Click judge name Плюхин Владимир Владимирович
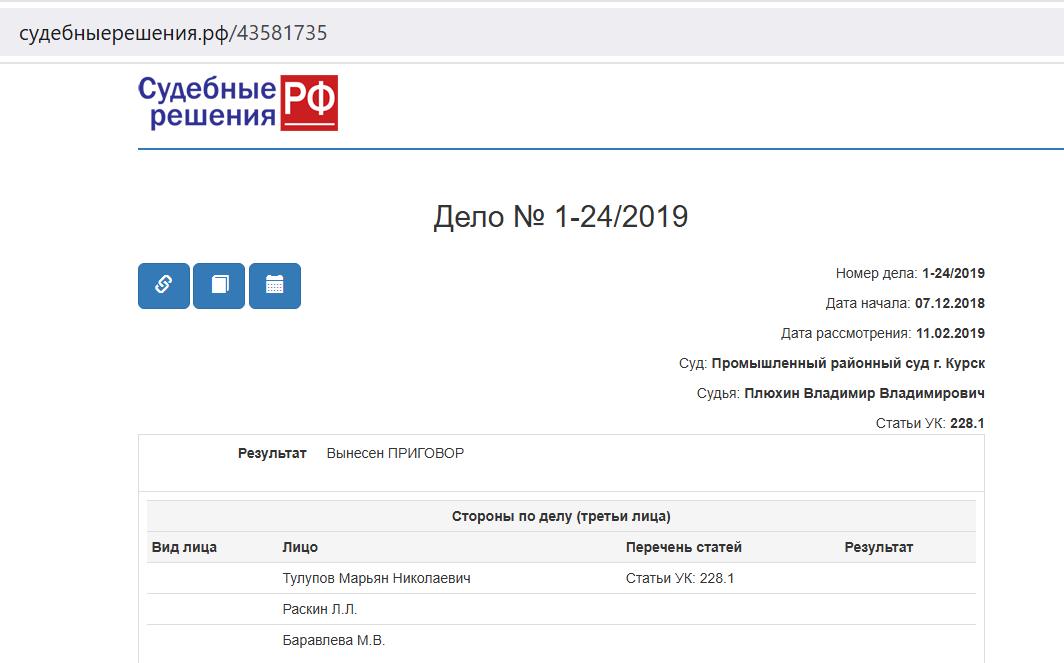The image size is (1064, 663). 864,393
